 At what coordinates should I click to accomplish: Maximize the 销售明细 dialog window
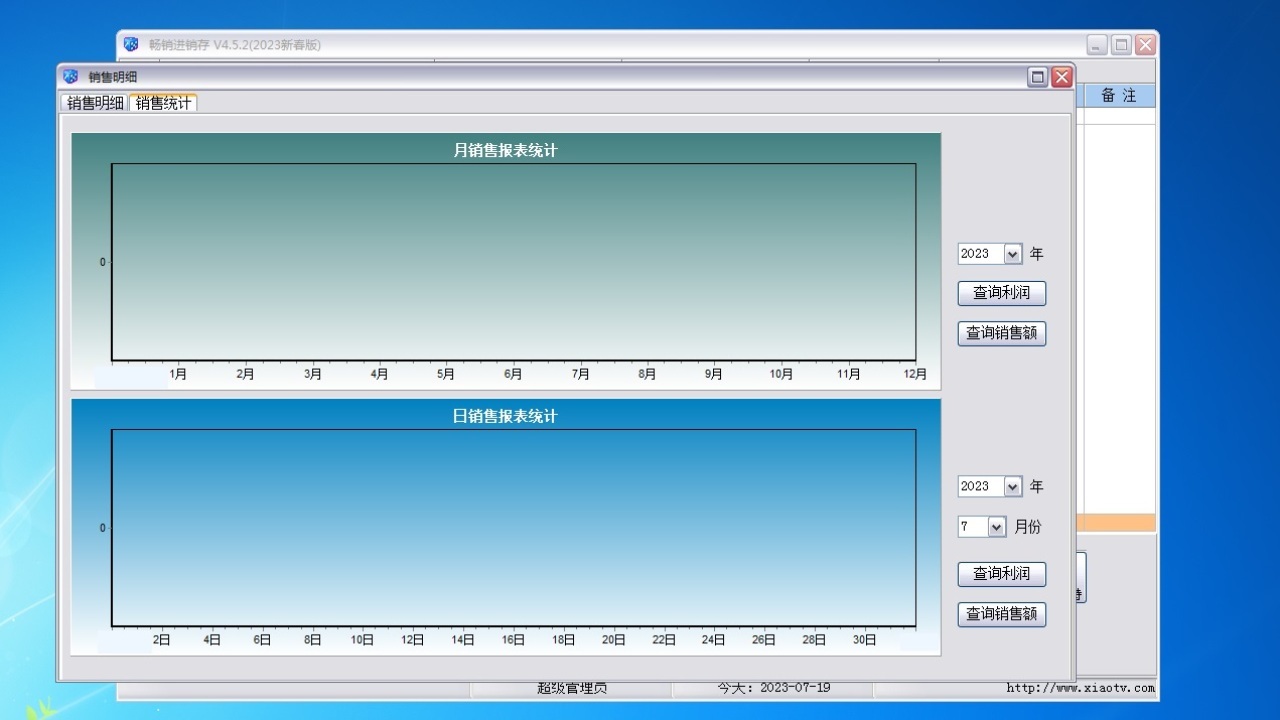1038,77
